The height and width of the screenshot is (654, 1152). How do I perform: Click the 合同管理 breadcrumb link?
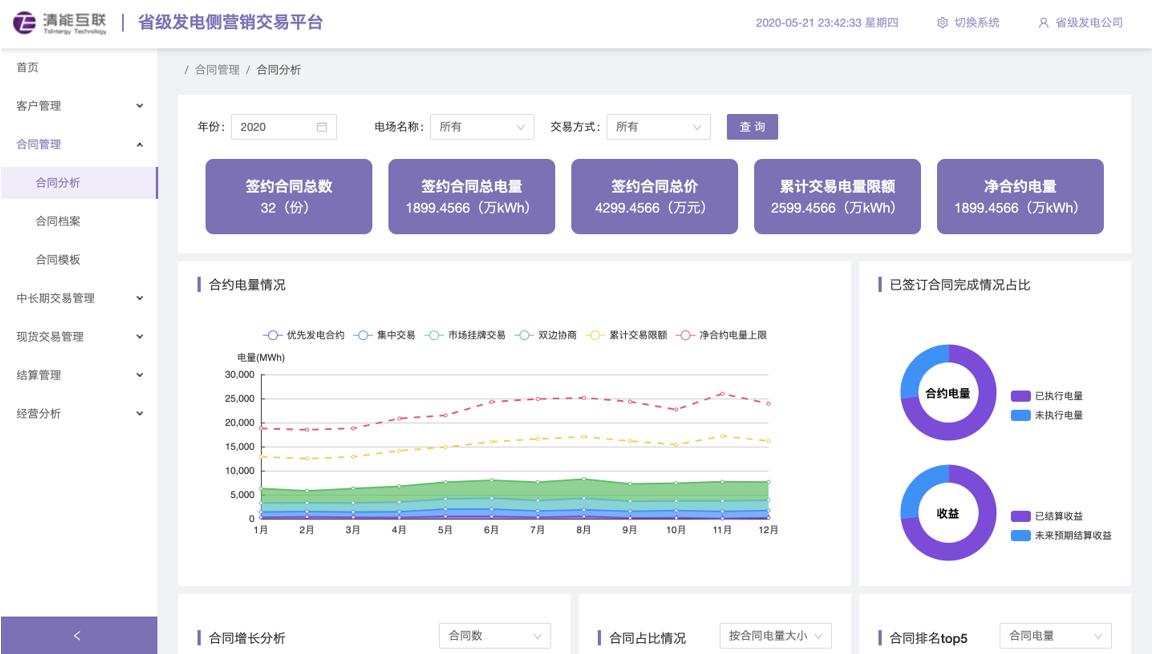pyautogui.click(x=217, y=70)
